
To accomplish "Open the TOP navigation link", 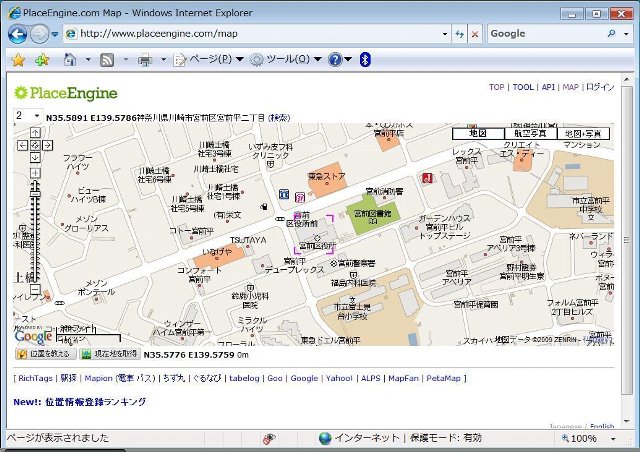I will click(496, 87).
